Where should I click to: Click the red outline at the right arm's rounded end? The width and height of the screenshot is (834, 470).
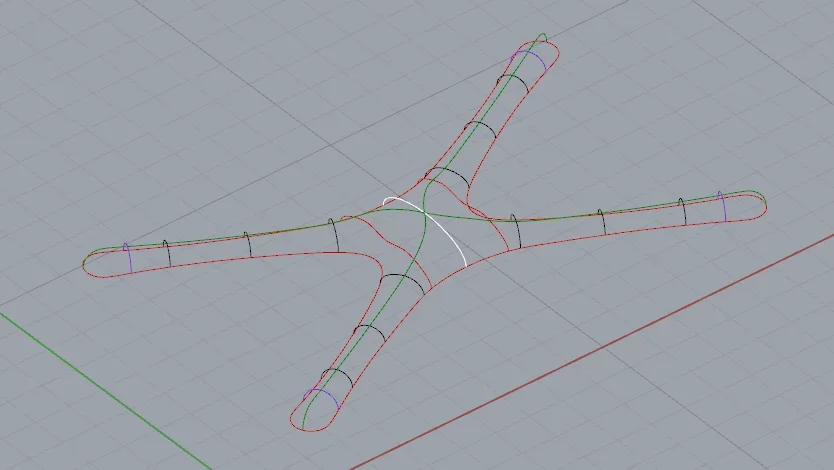[x=765, y=203]
